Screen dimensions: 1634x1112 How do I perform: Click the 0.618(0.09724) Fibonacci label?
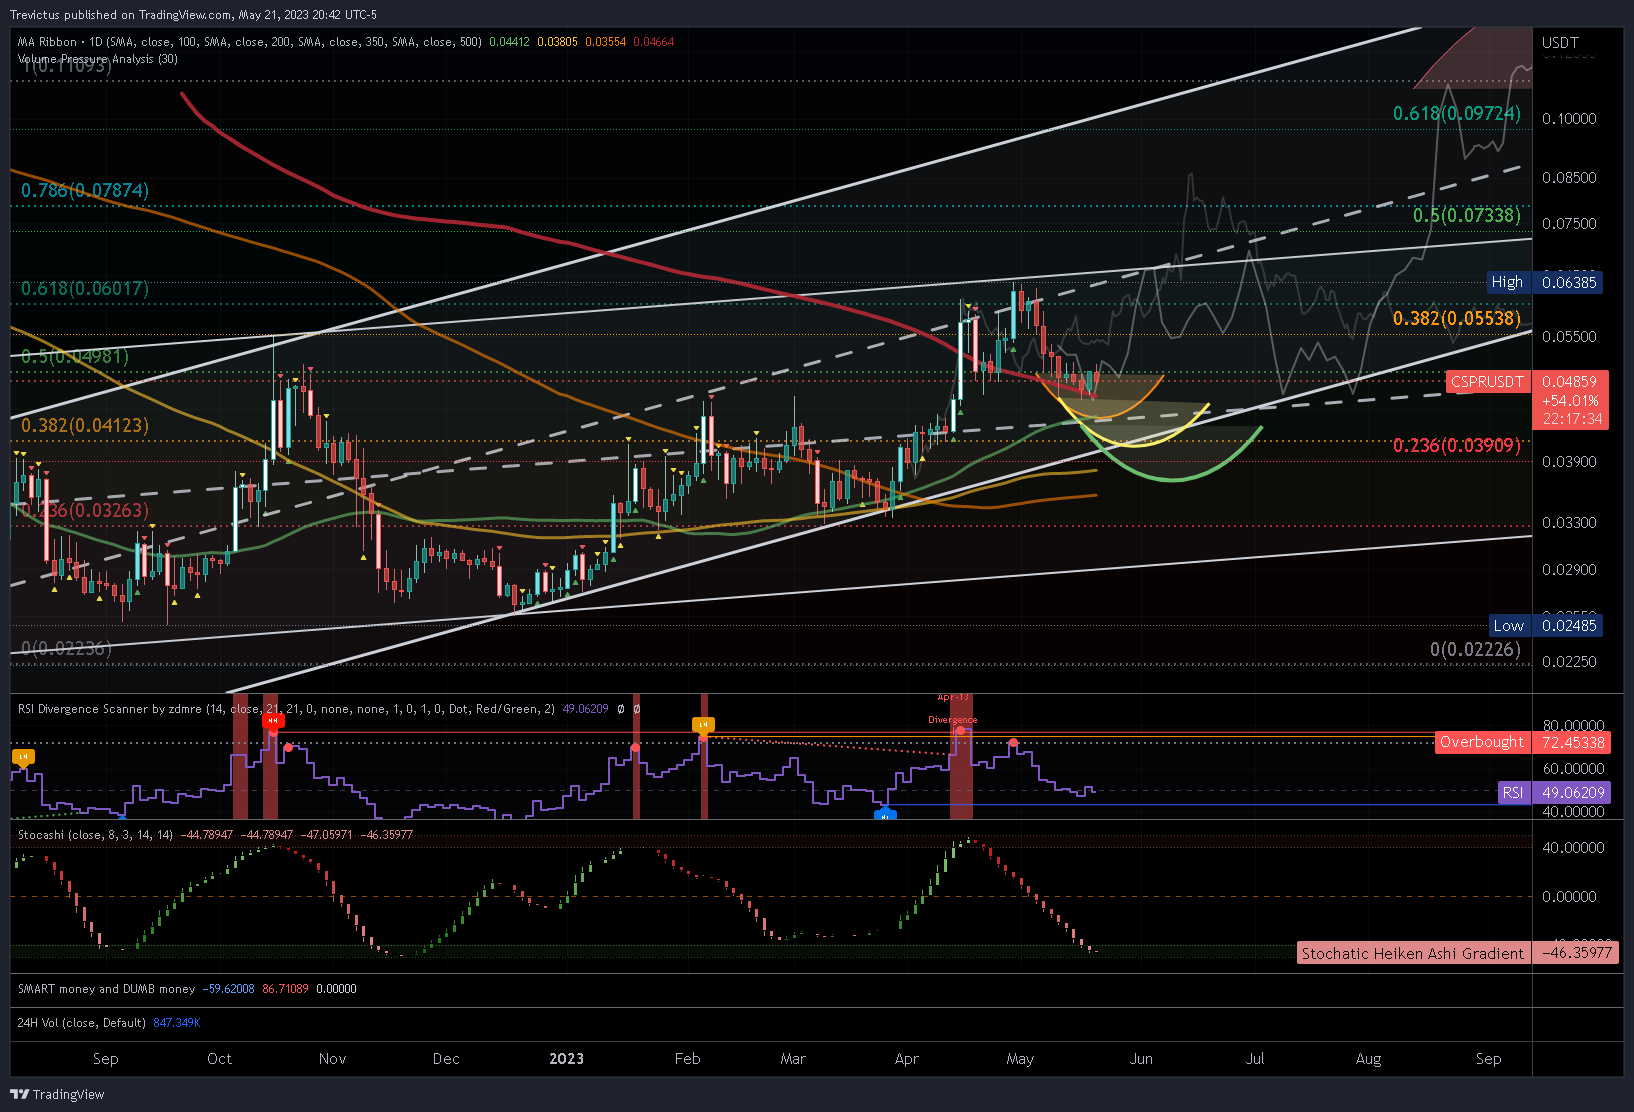(1457, 114)
